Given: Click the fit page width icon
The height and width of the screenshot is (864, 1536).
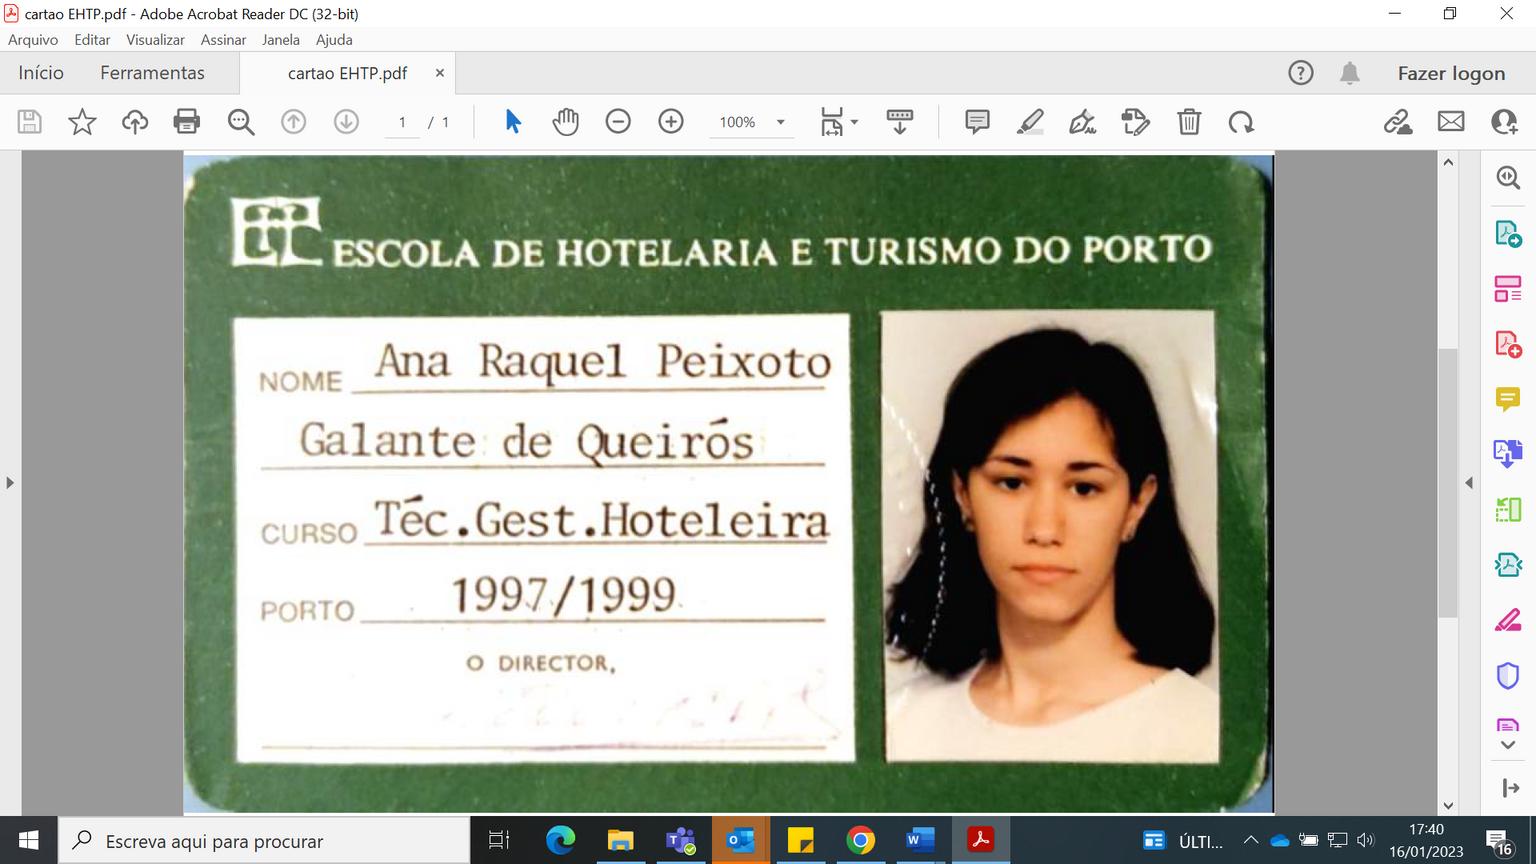Looking at the screenshot, I should pos(832,122).
